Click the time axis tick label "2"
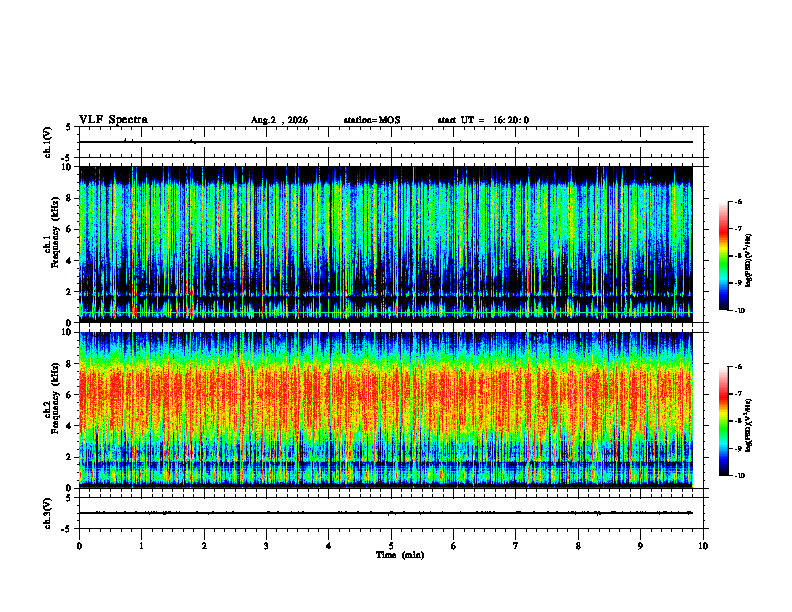Image resolution: width=792 pixels, height=612 pixels. (x=204, y=546)
